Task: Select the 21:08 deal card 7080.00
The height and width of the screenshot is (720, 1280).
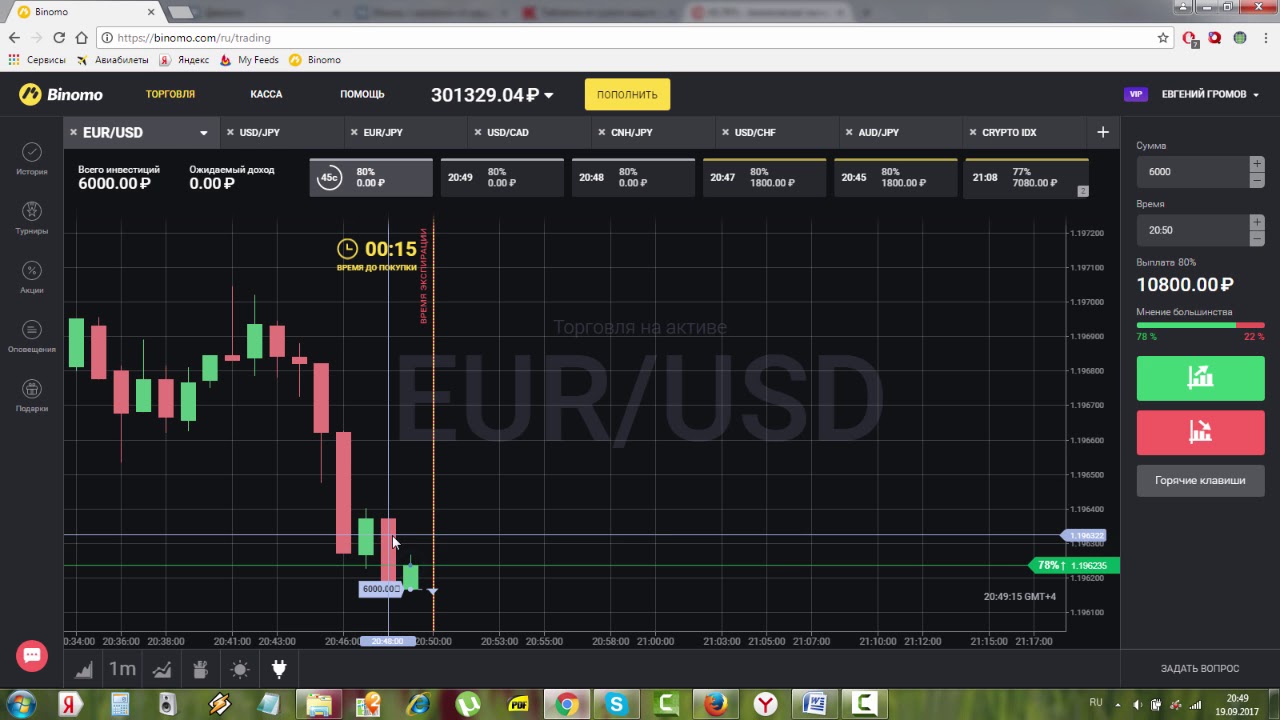Action: (1026, 178)
